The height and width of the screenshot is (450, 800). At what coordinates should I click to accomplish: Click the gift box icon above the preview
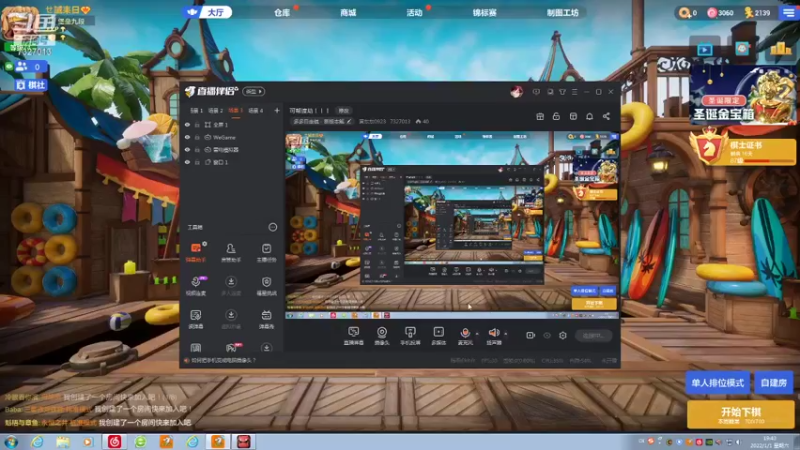(540, 116)
